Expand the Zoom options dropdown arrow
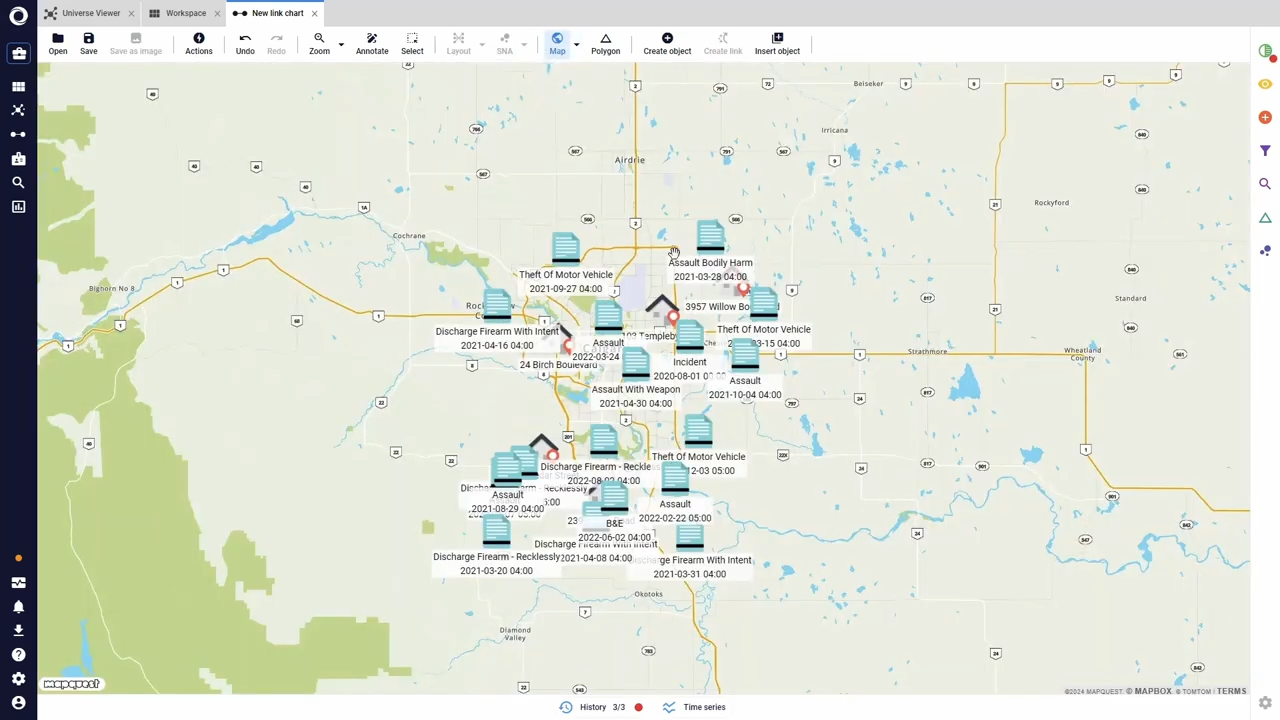This screenshot has height=720, width=1280. coord(341,44)
